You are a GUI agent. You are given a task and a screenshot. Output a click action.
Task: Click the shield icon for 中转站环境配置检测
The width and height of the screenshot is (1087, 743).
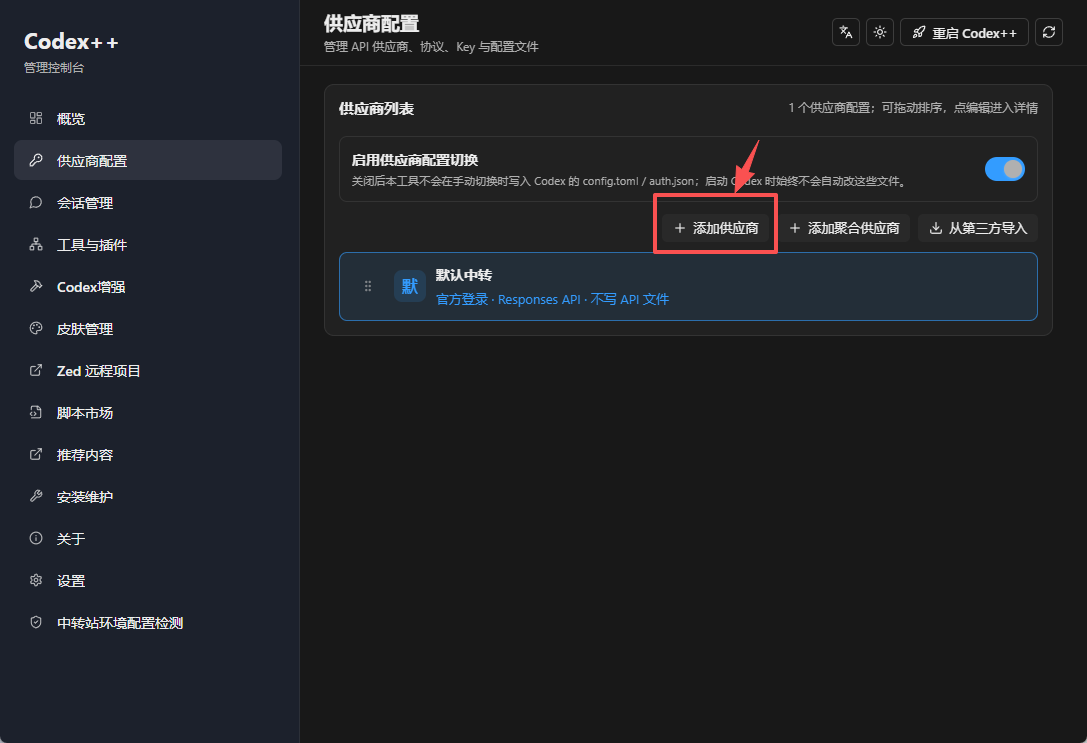click(36, 622)
